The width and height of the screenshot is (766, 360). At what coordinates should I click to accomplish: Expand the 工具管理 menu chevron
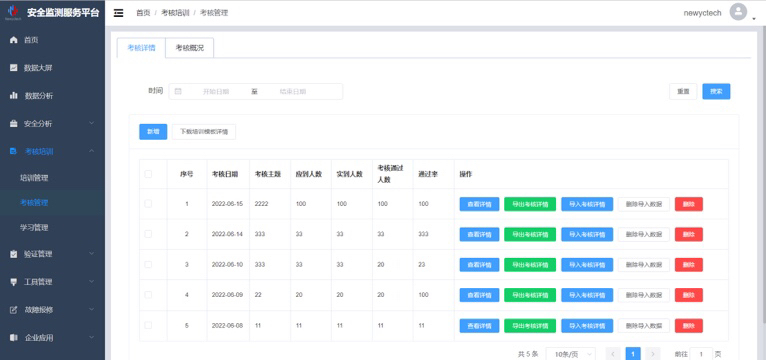(x=91, y=282)
